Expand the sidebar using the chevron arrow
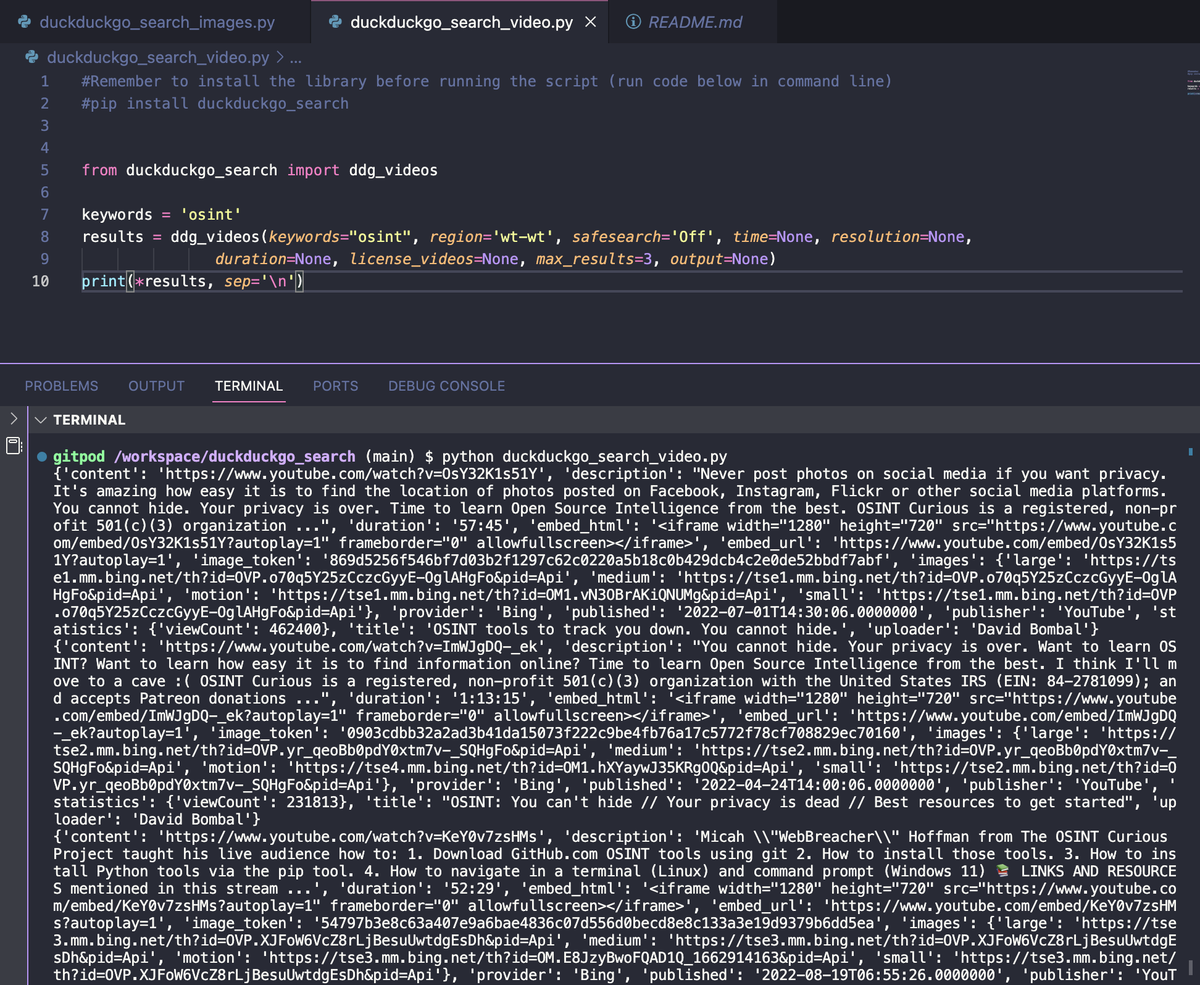This screenshot has width=1200, height=985. tap(14, 419)
